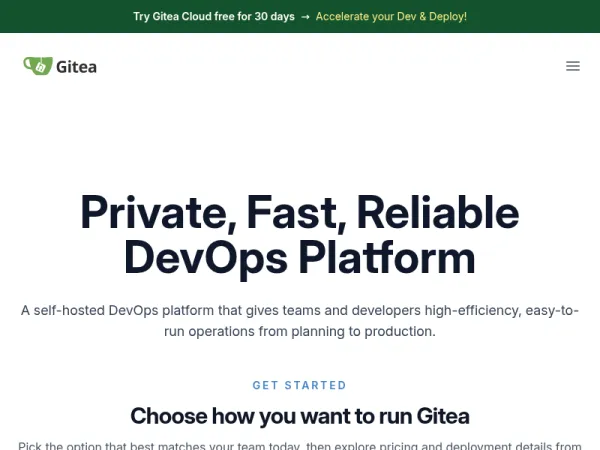This screenshot has height=450, width=600.
Task: Click the 'Gitea' wordmark beside the logo
Action: pyautogui.click(x=76, y=67)
